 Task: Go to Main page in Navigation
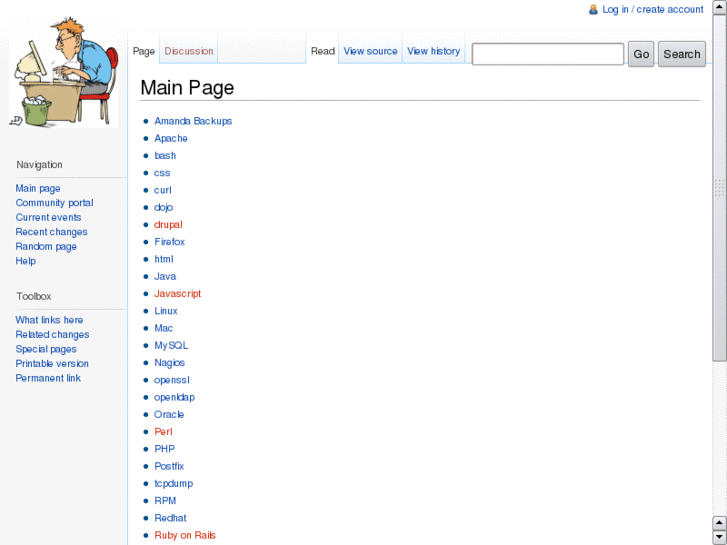(38, 188)
